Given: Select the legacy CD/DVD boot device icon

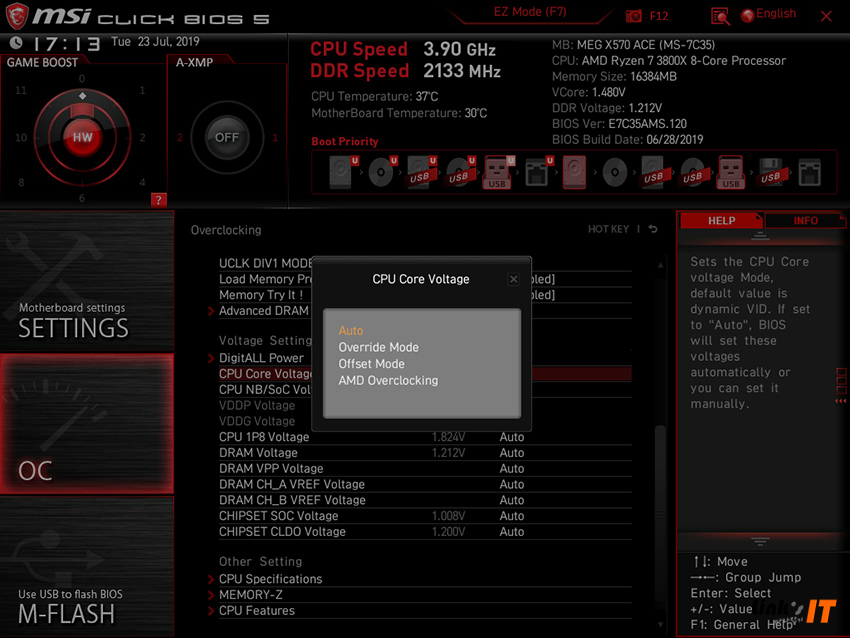Looking at the screenshot, I should tap(615, 172).
